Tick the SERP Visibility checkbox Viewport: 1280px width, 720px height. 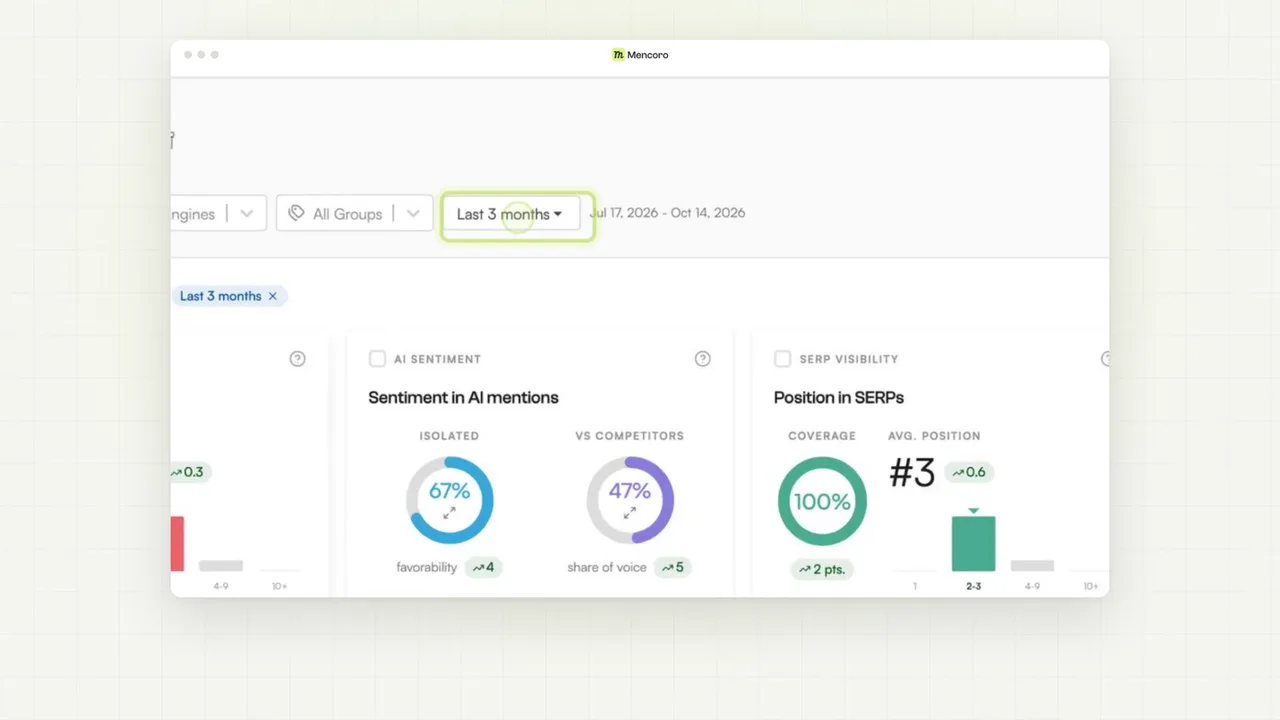[x=782, y=359]
